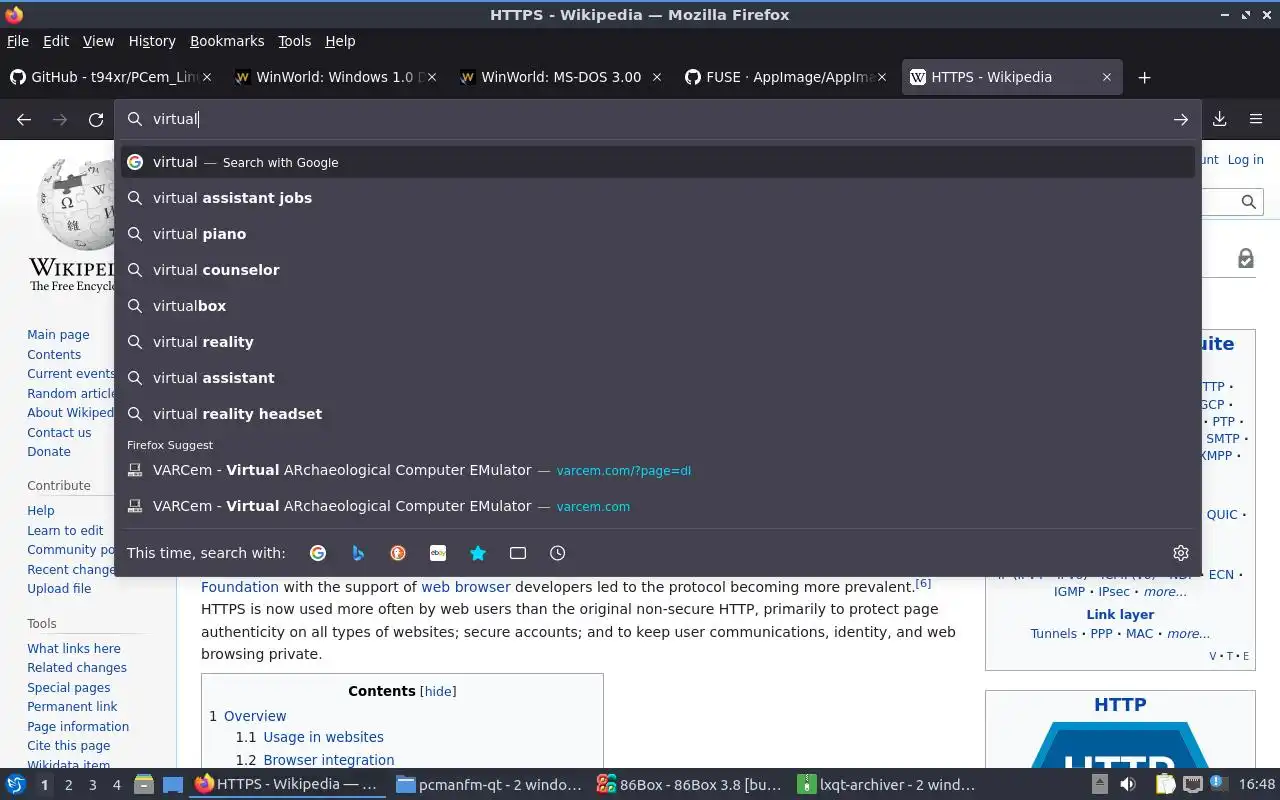Select 'virtual counselor' suggestion
This screenshot has height=800, width=1280.
point(658,270)
